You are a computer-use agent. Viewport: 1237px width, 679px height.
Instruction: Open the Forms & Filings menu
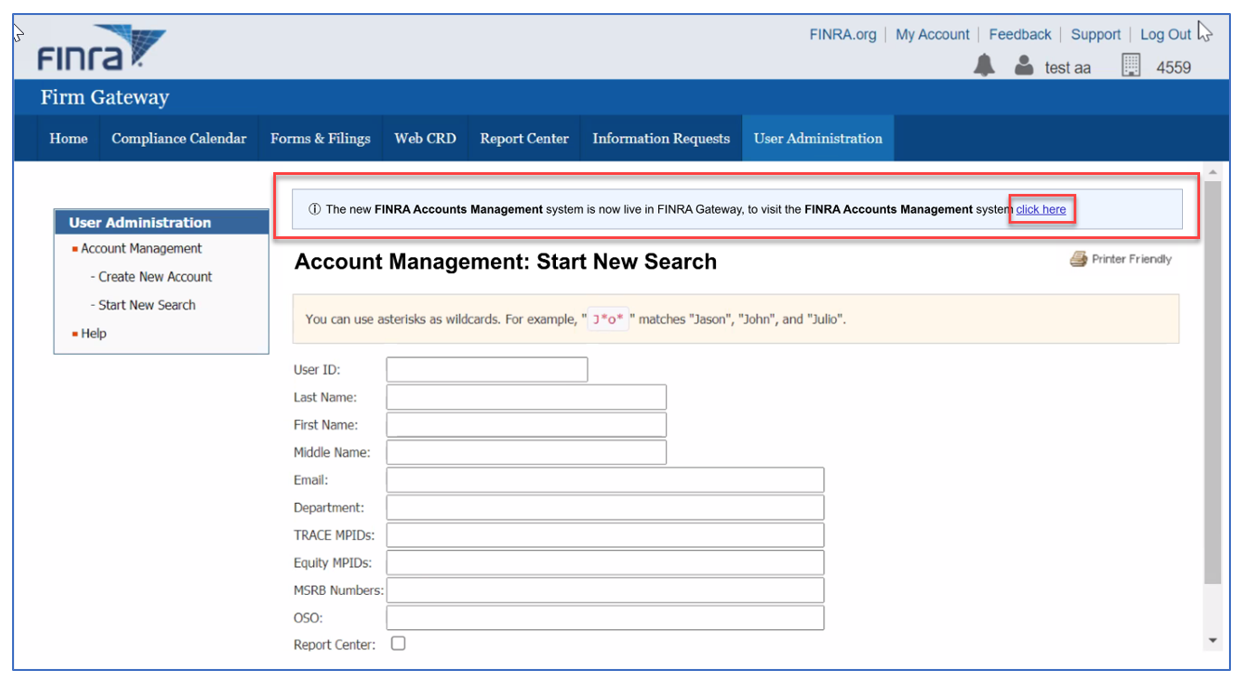click(320, 138)
